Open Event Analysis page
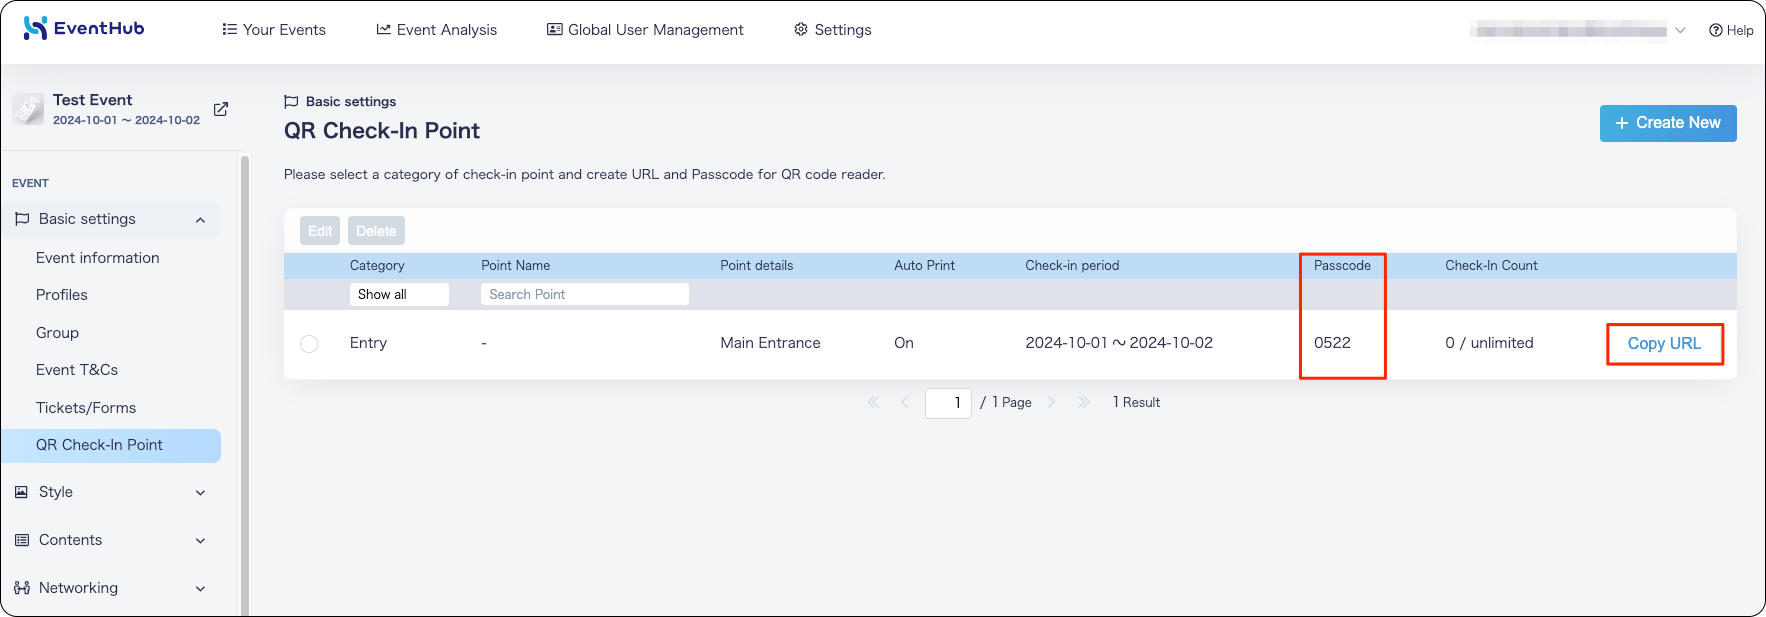The width and height of the screenshot is (1766, 617). (437, 30)
